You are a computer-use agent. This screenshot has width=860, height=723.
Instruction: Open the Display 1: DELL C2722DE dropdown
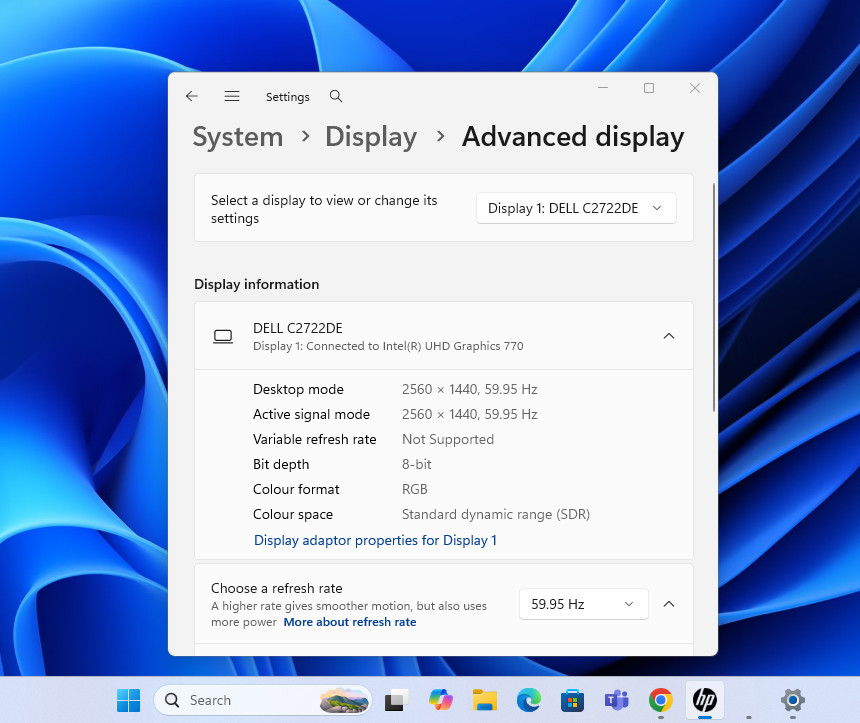(x=576, y=208)
